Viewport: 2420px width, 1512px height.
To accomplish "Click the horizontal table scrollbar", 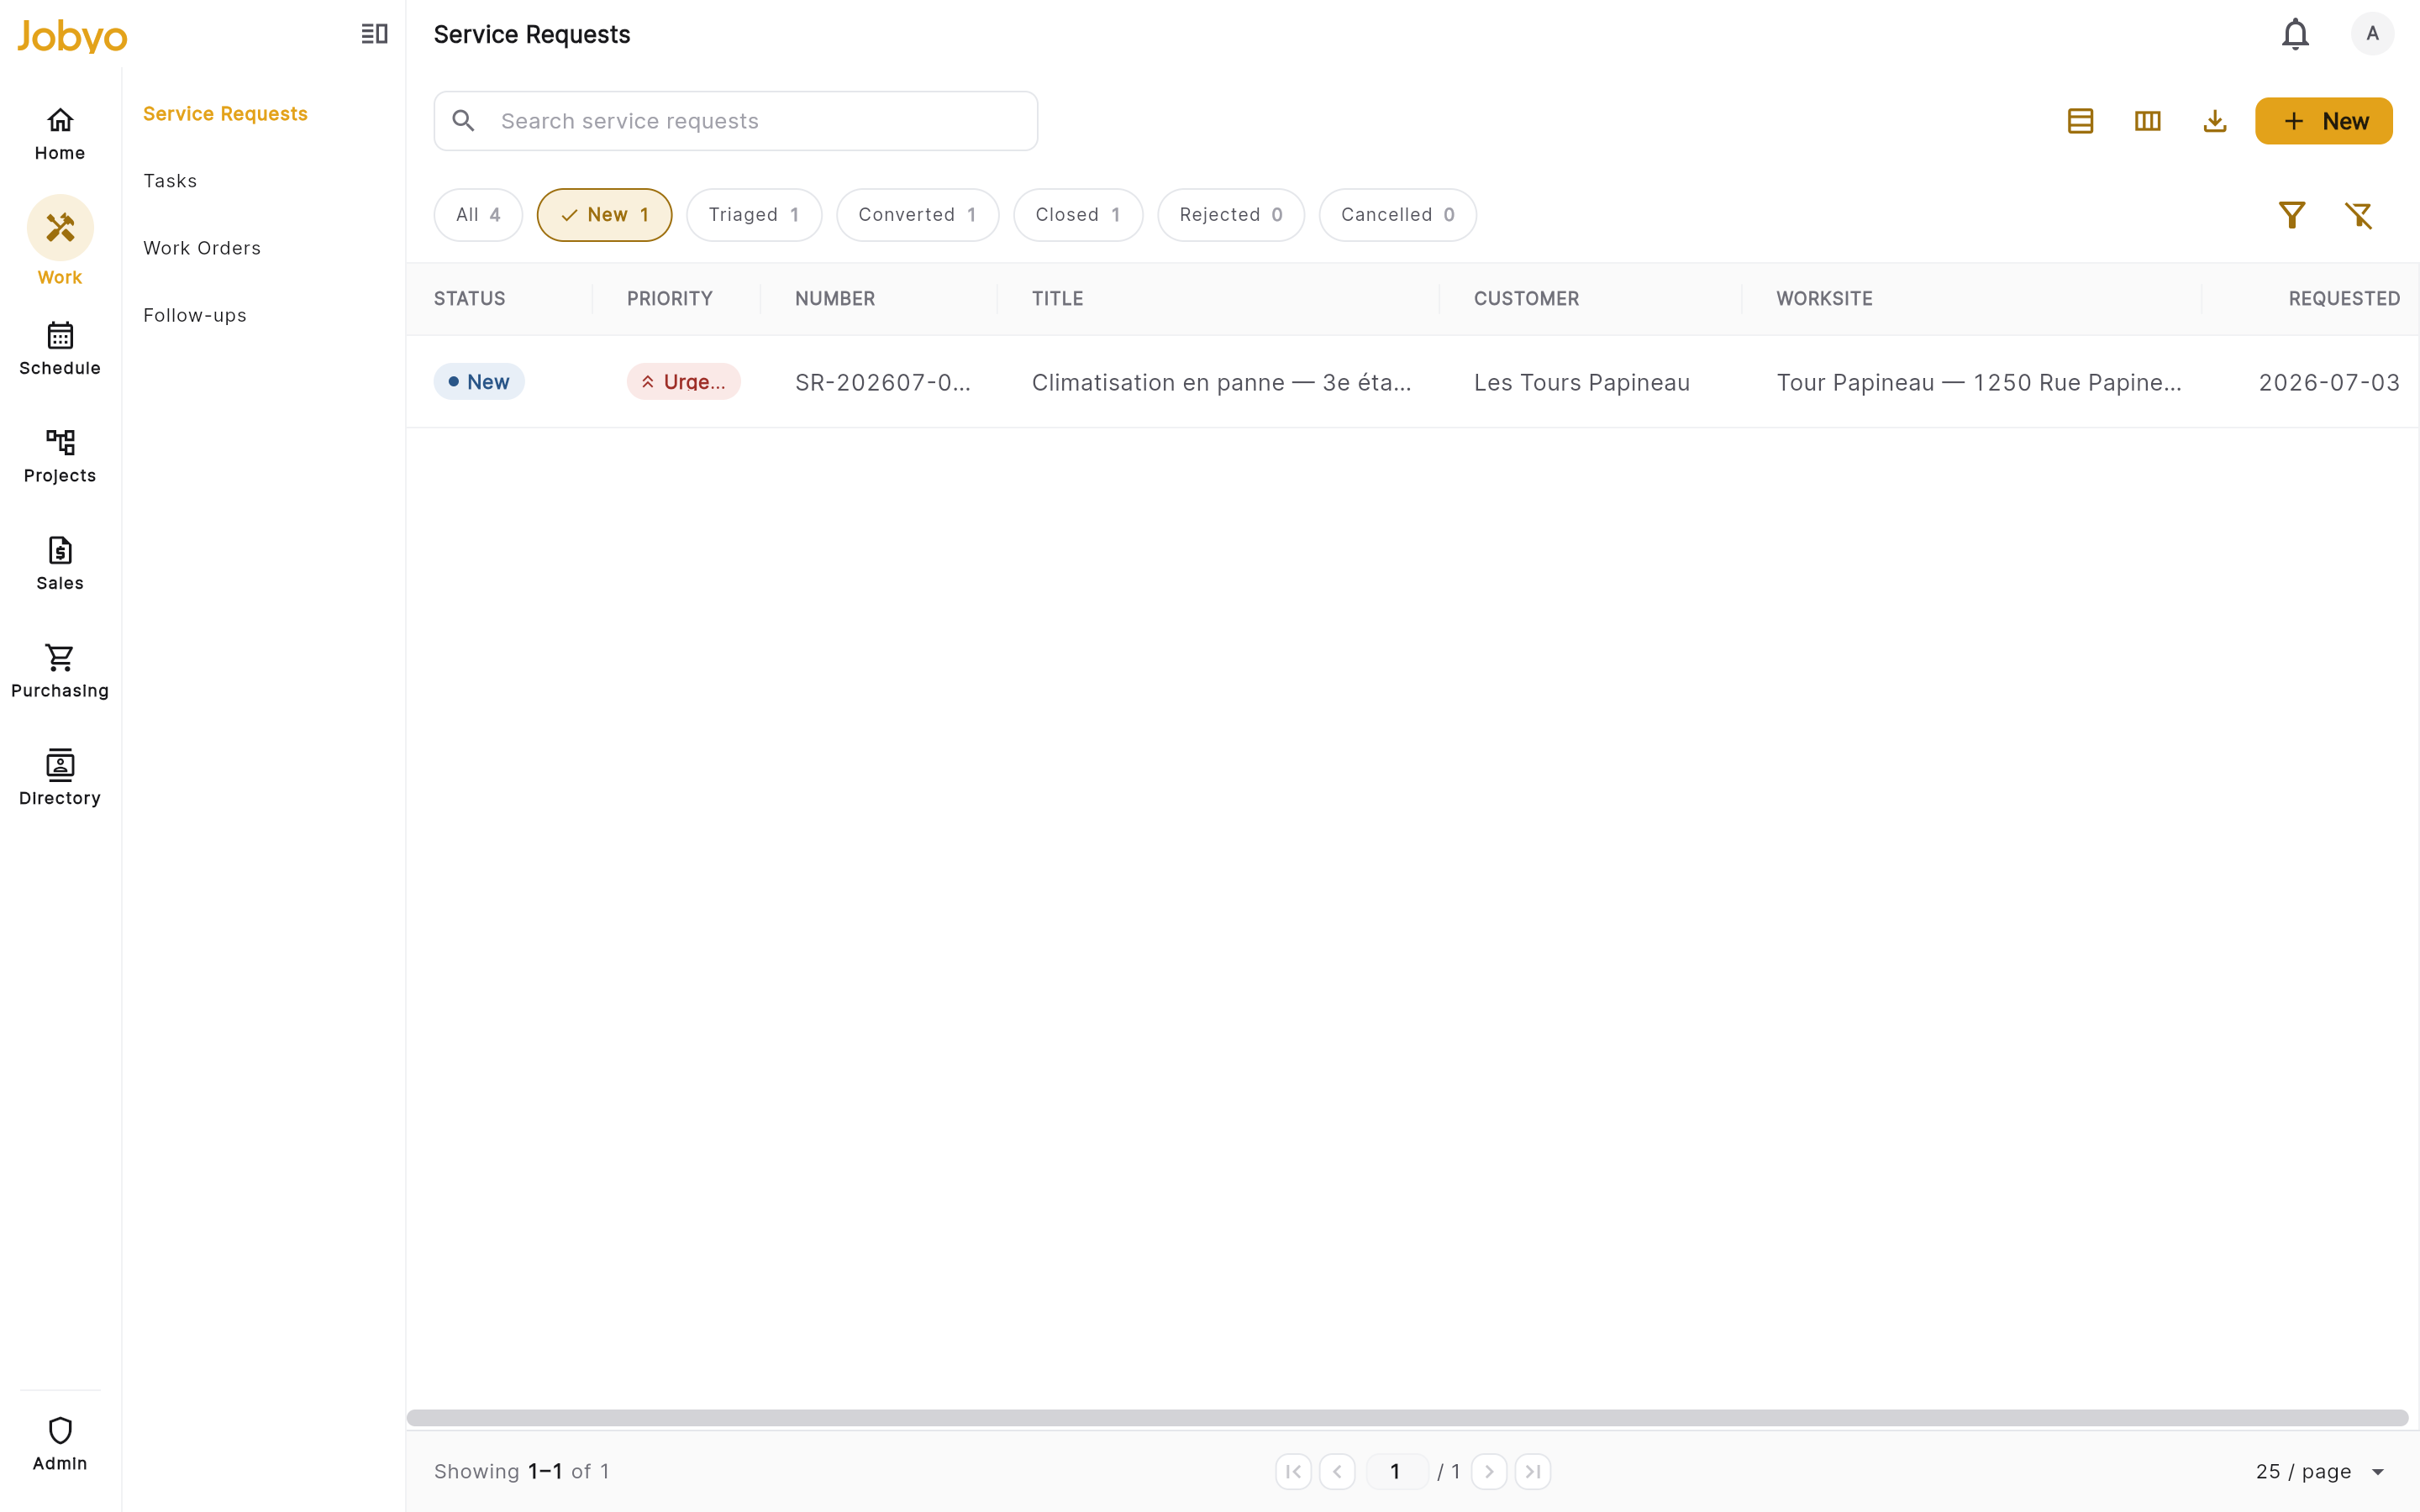I will [x=1407, y=1418].
